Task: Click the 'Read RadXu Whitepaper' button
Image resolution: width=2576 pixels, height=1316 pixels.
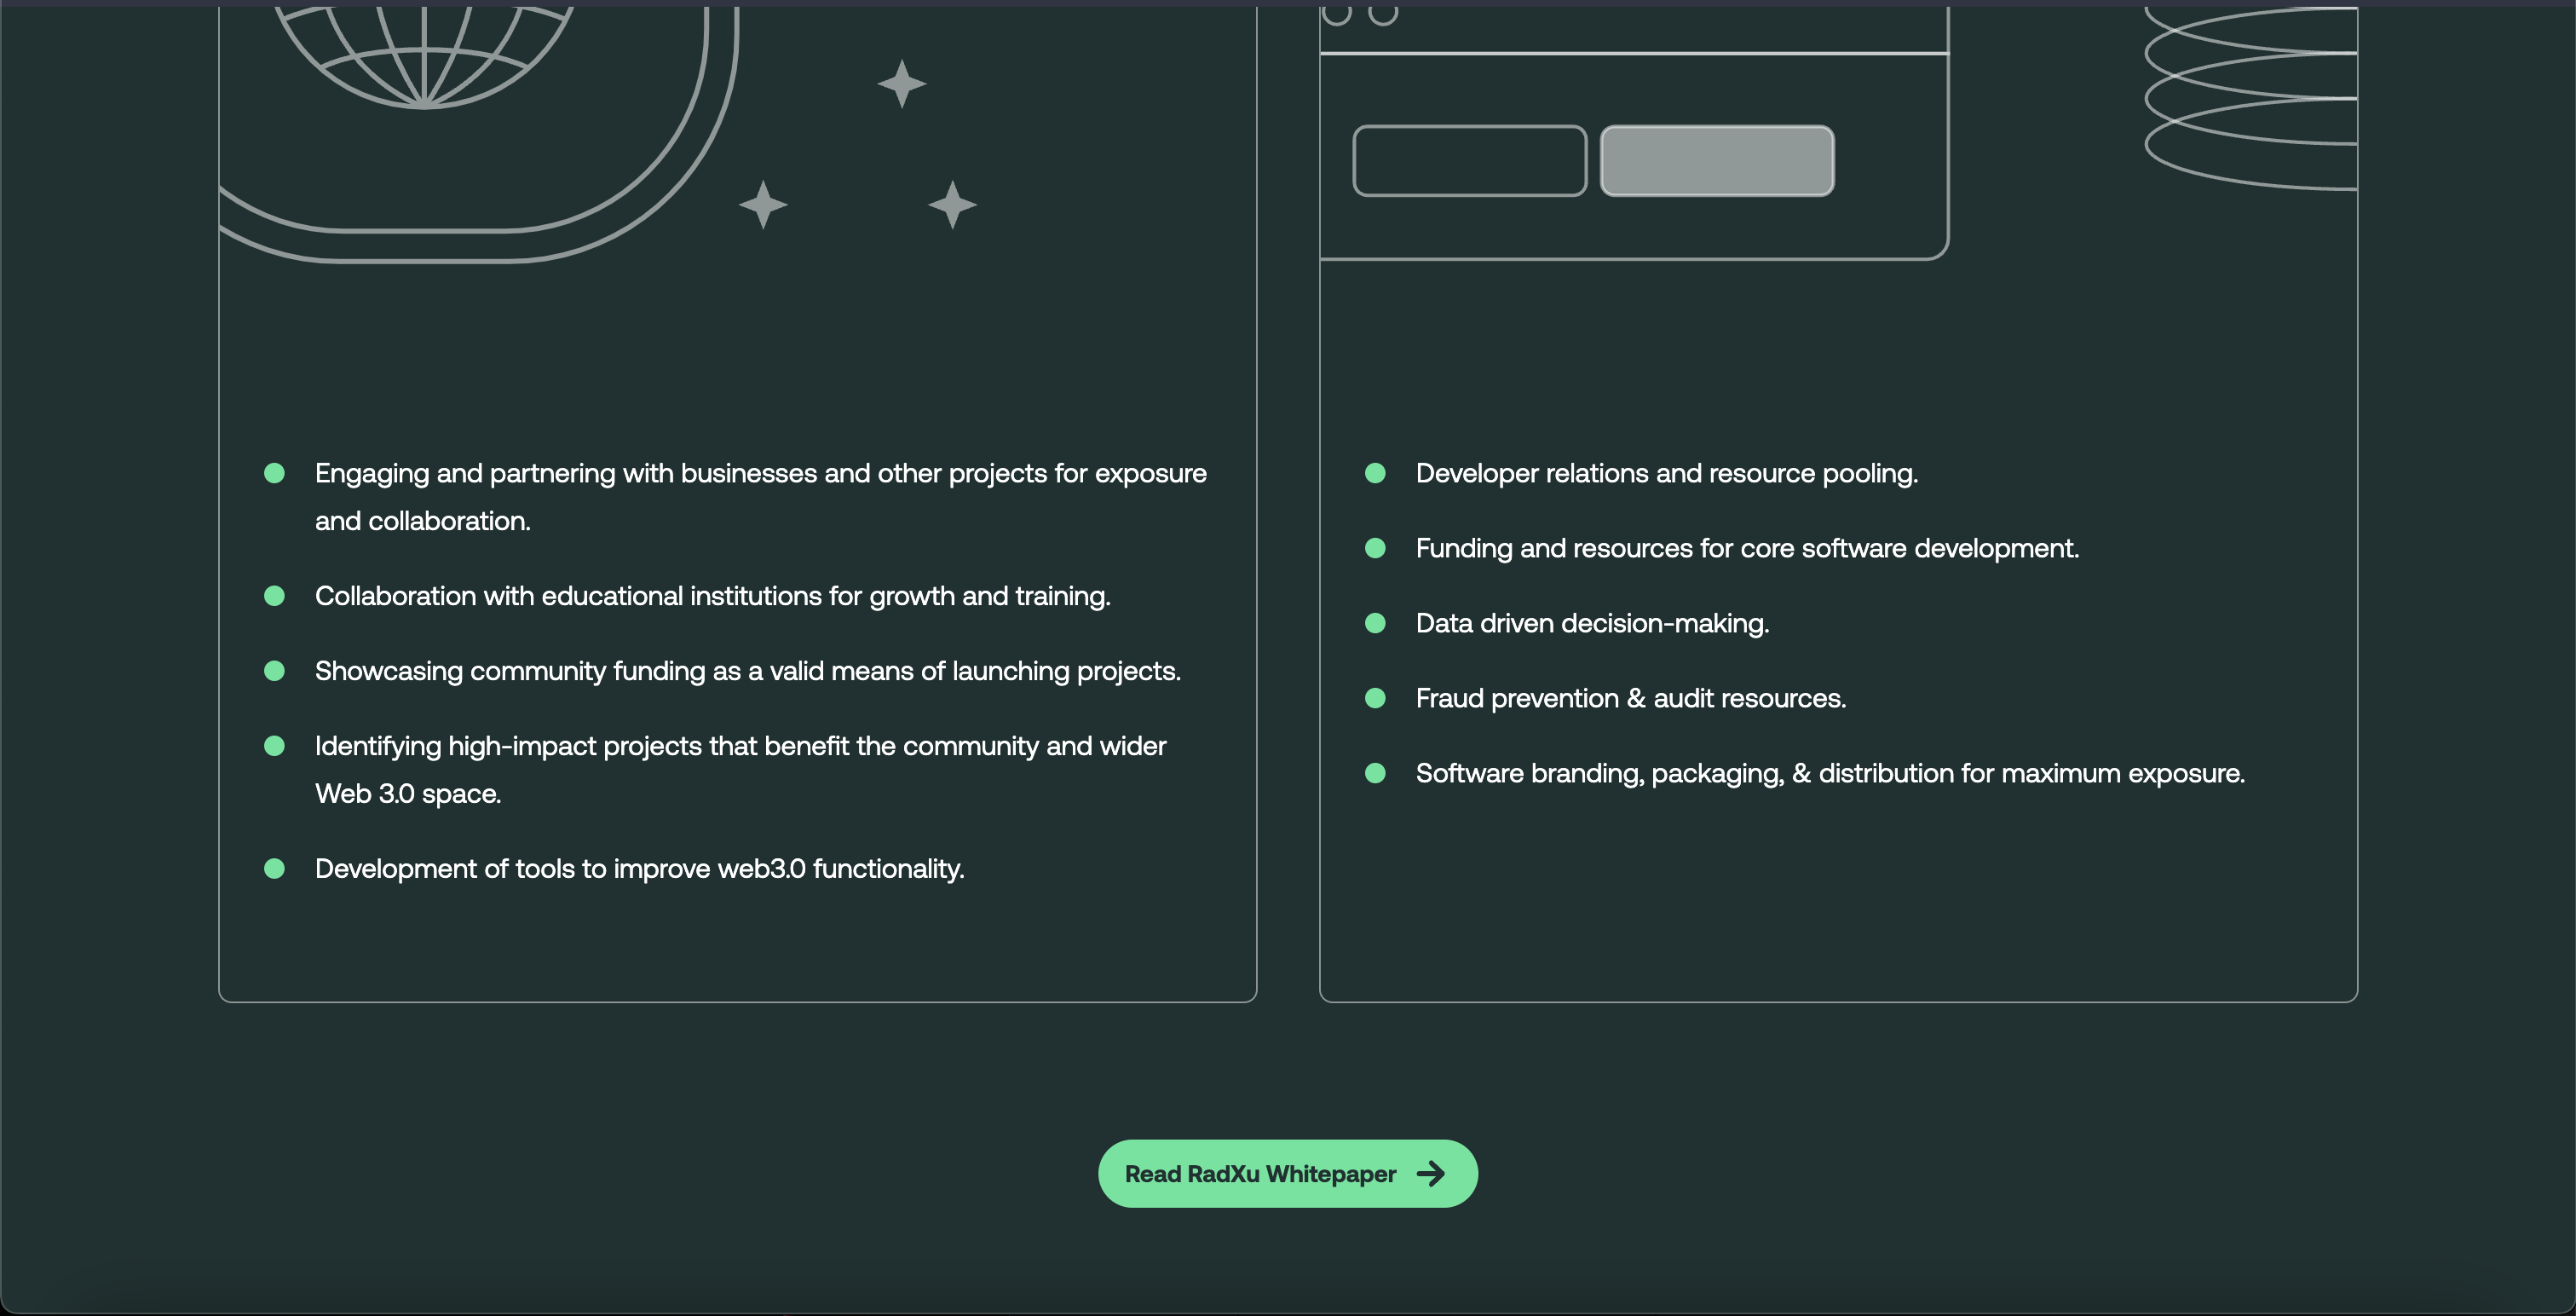Action: pyautogui.click(x=1288, y=1173)
